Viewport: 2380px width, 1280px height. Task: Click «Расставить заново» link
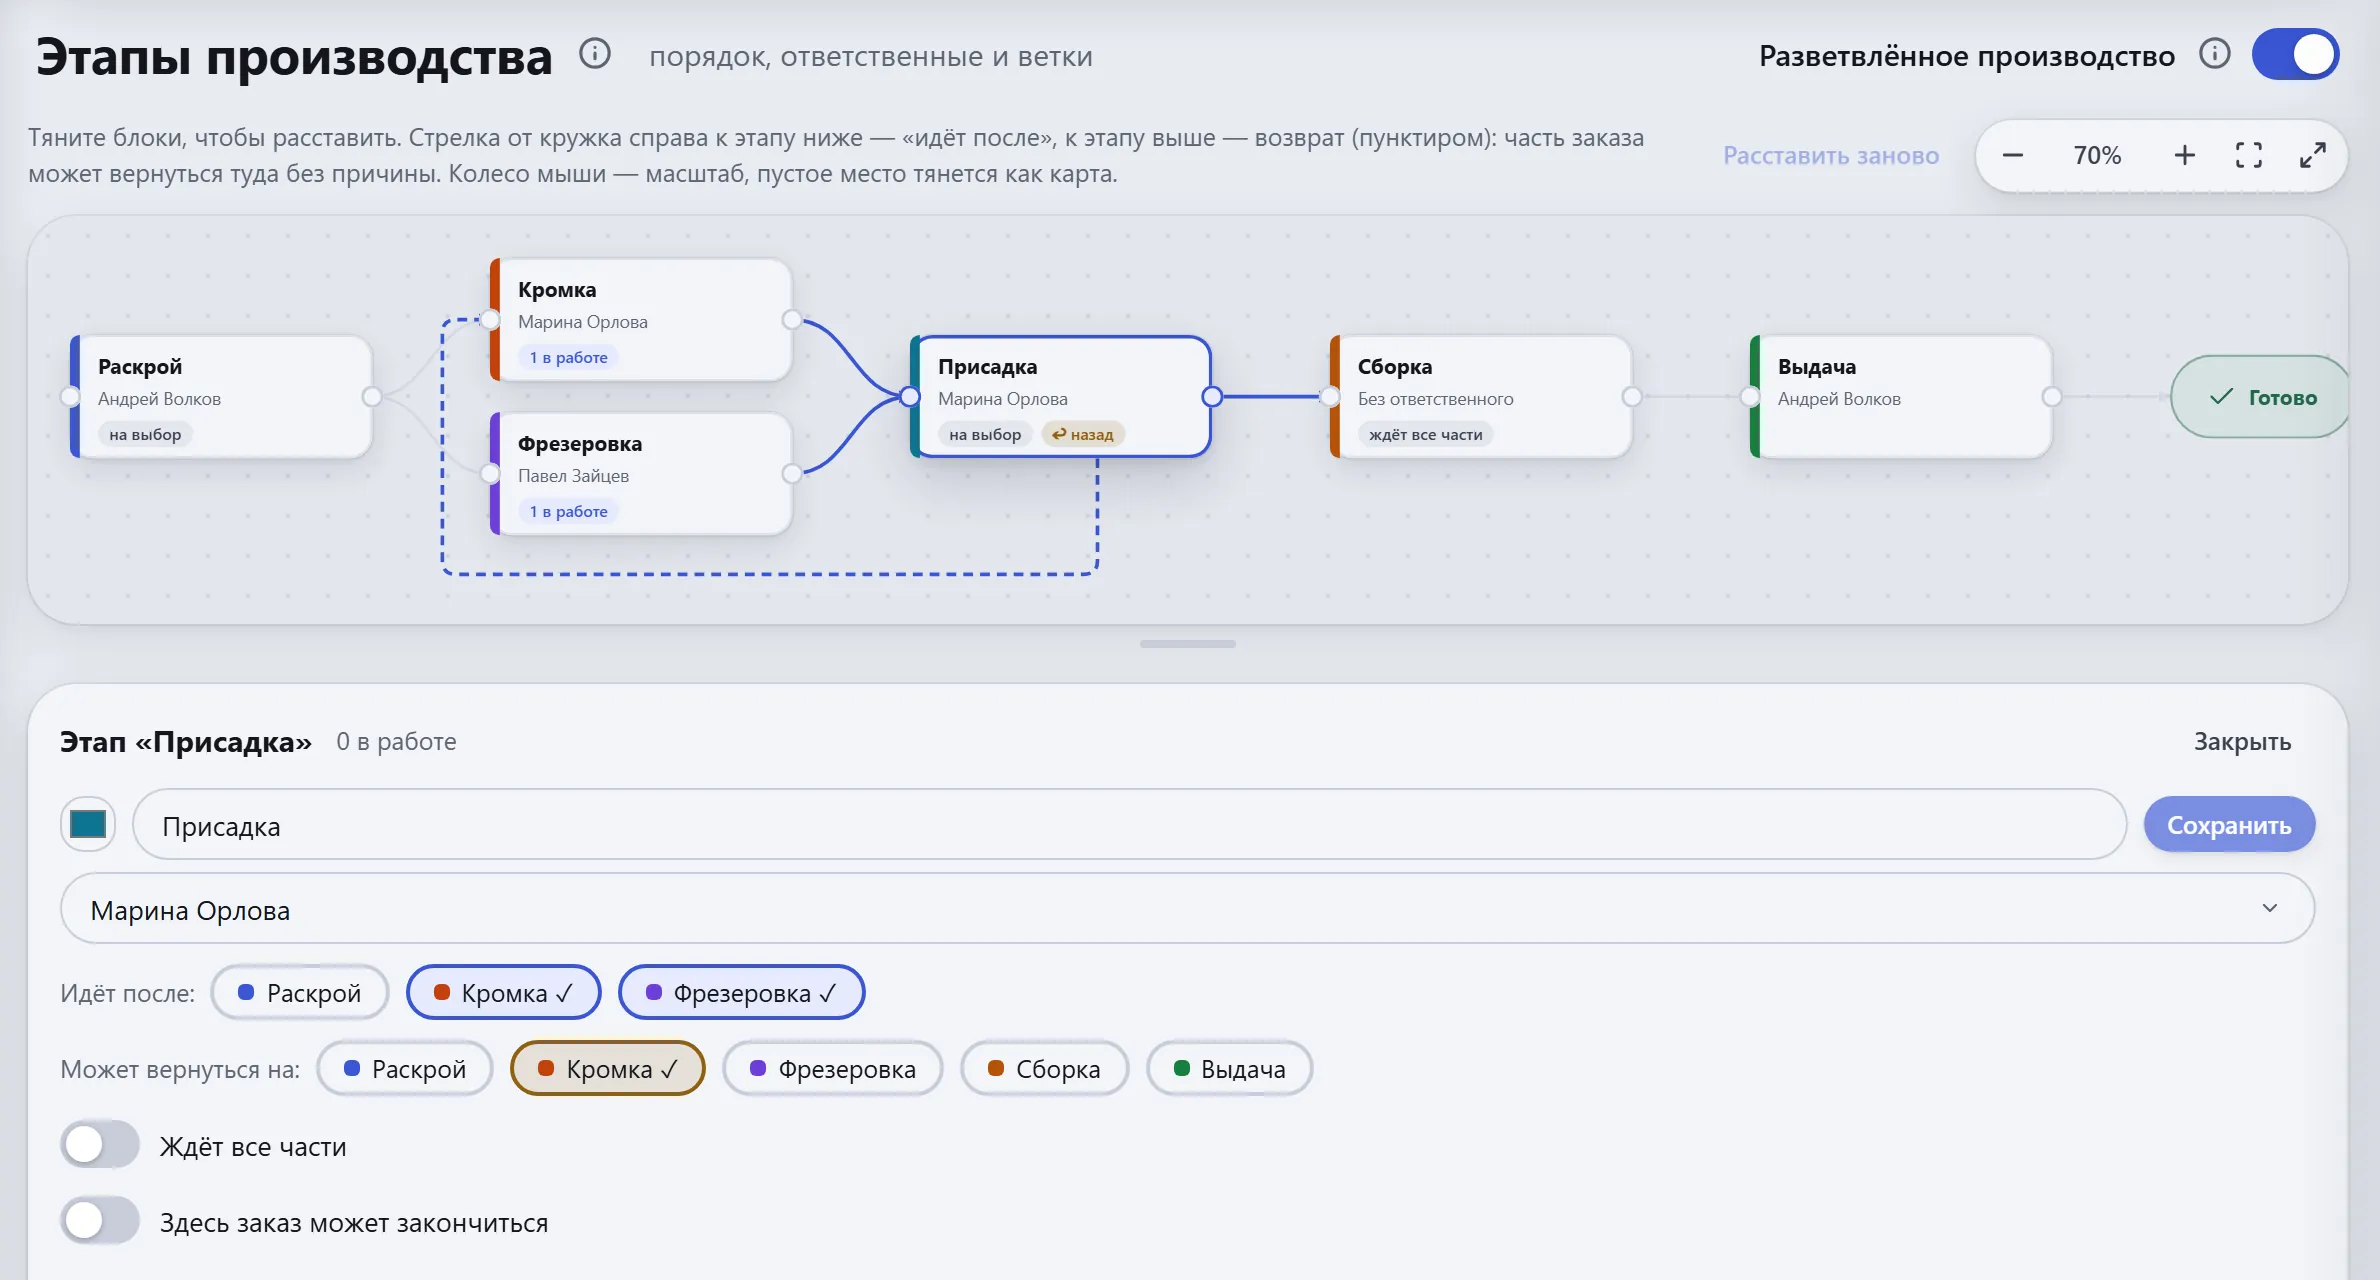(x=1831, y=155)
